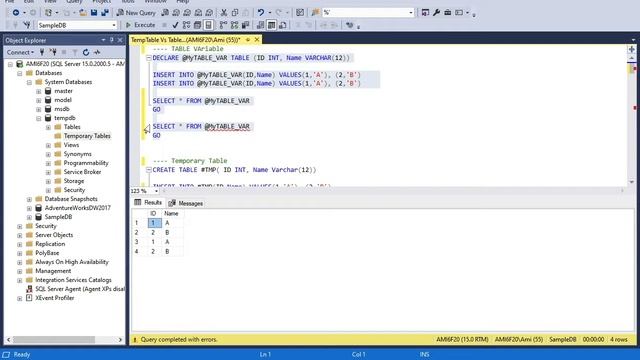Open the active files dropdown arrow at tab row end

633,40
